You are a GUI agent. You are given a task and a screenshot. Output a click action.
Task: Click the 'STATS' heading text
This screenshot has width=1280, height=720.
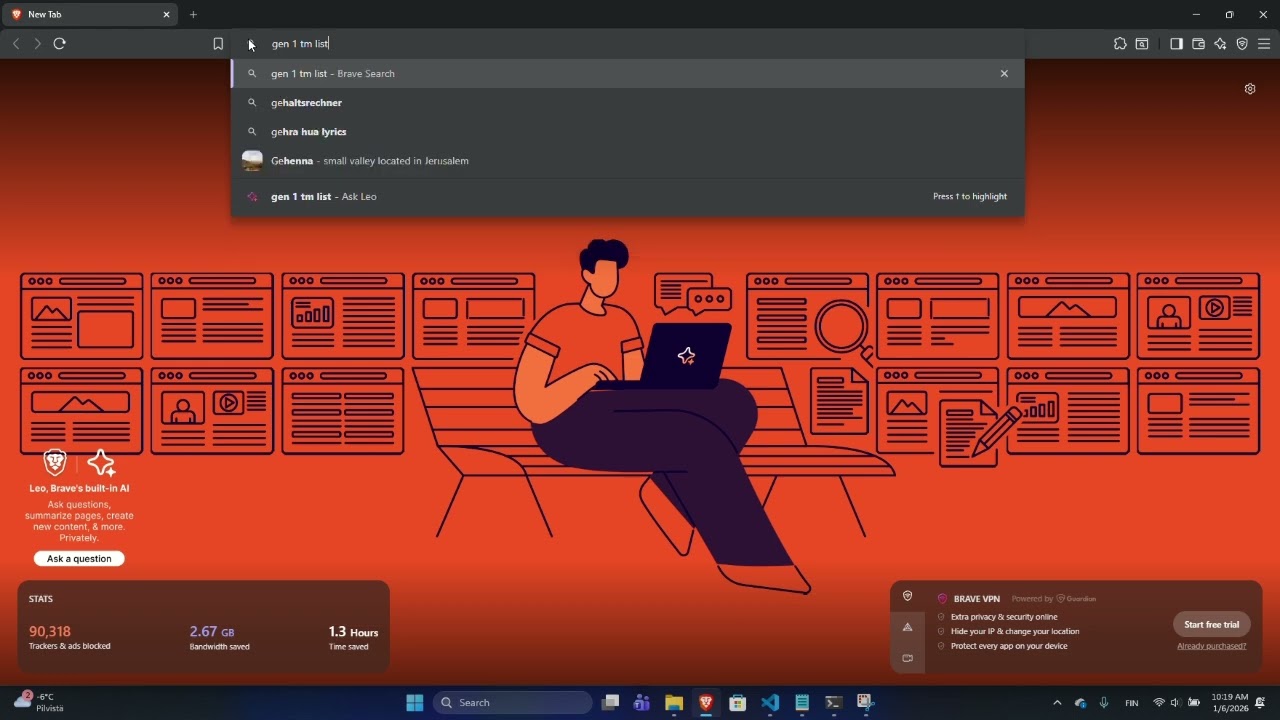tap(41, 599)
